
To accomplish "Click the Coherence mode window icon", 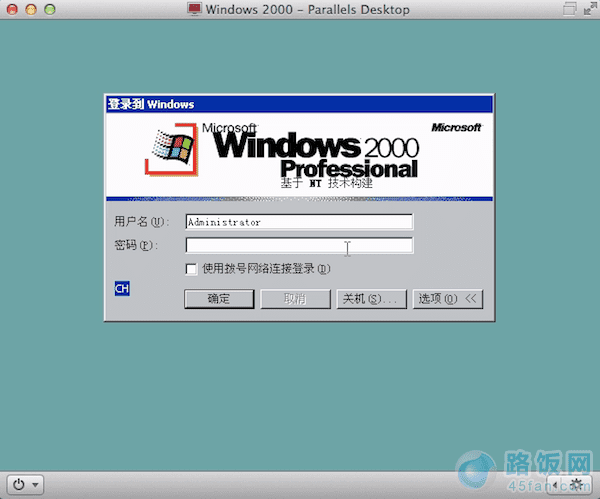I will coord(569,8).
